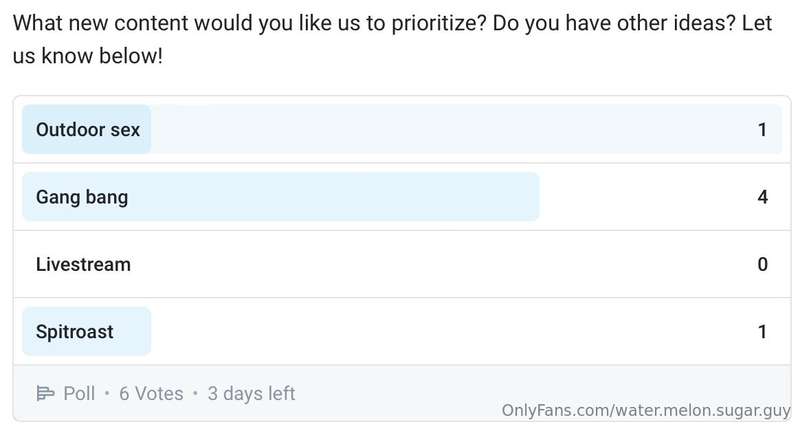The image size is (800, 429).
Task: Click the "3 days left" text
Action: click(x=251, y=394)
